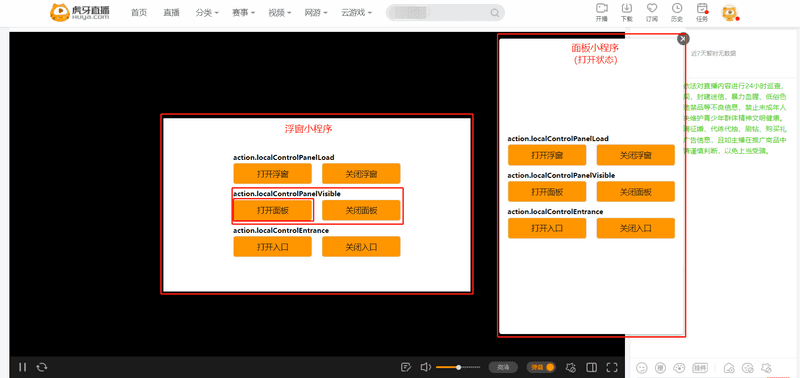Click the 浮窗小程序 heading text
The image size is (800, 378).
point(309,129)
